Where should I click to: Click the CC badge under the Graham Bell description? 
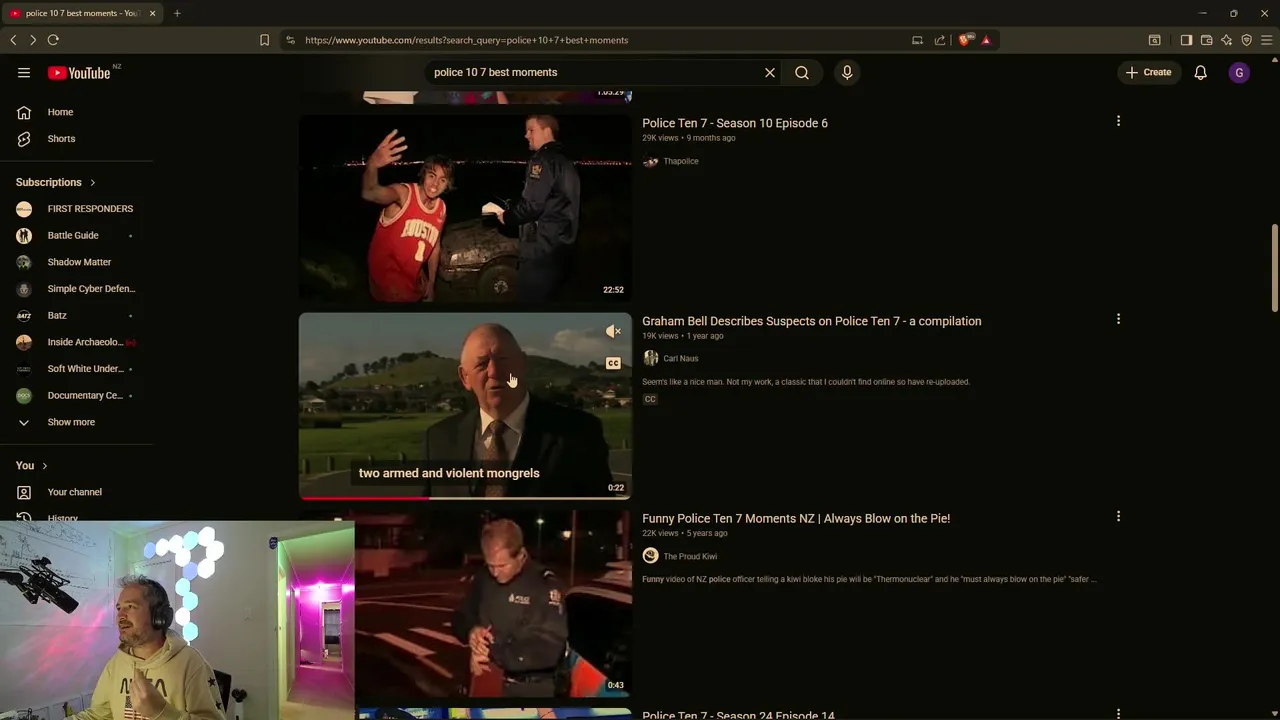[x=650, y=399]
